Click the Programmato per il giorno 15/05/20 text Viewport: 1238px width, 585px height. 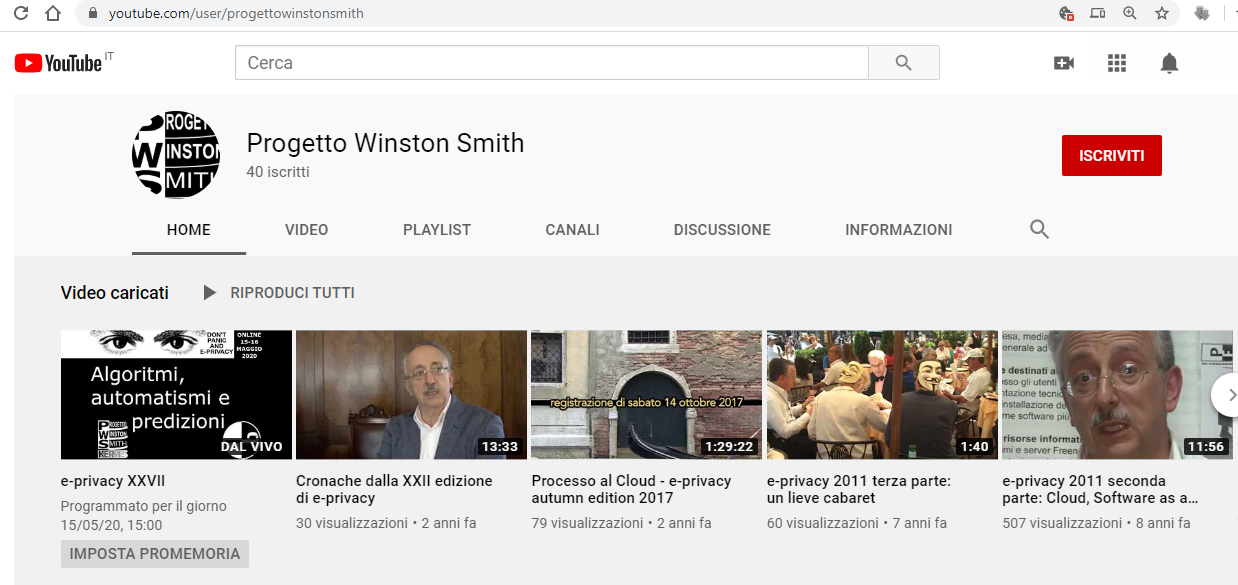coord(144,515)
